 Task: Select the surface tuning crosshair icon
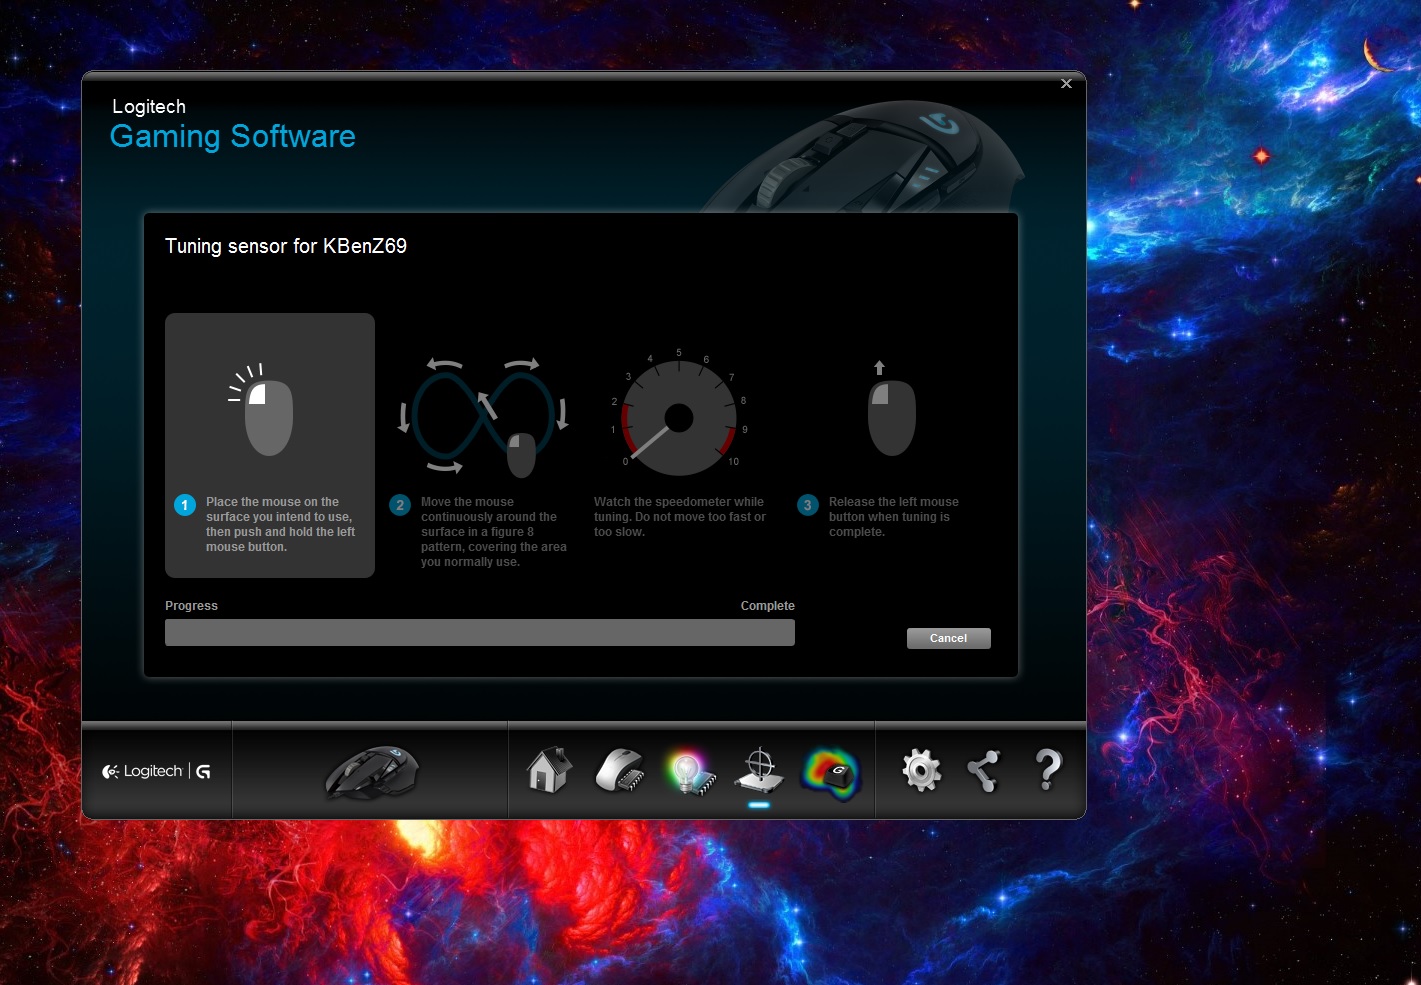click(x=759, y=770)
